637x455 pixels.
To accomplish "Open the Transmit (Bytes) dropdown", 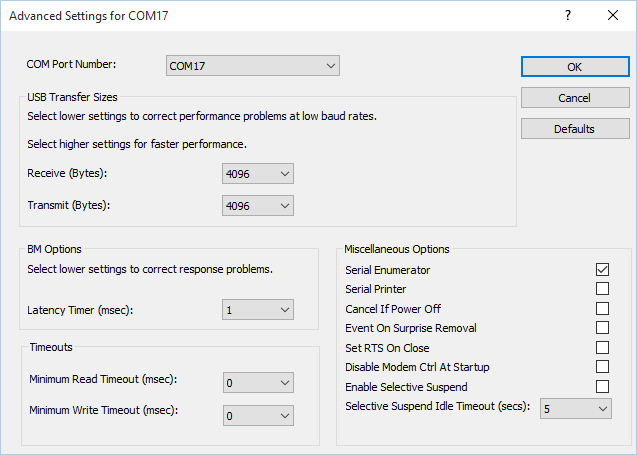I will coord(258,205).
